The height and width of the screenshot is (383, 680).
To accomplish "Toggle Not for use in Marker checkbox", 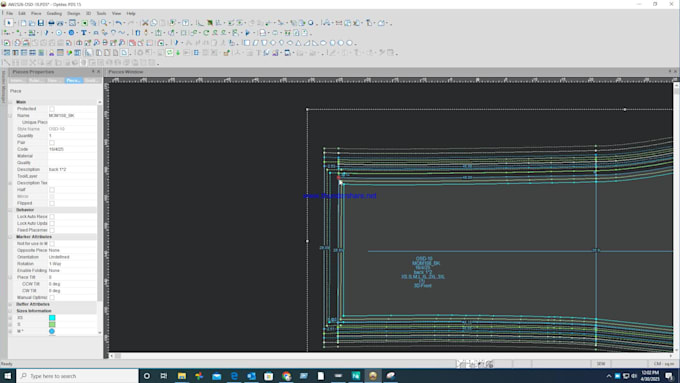I will click(x=52, y=243).
